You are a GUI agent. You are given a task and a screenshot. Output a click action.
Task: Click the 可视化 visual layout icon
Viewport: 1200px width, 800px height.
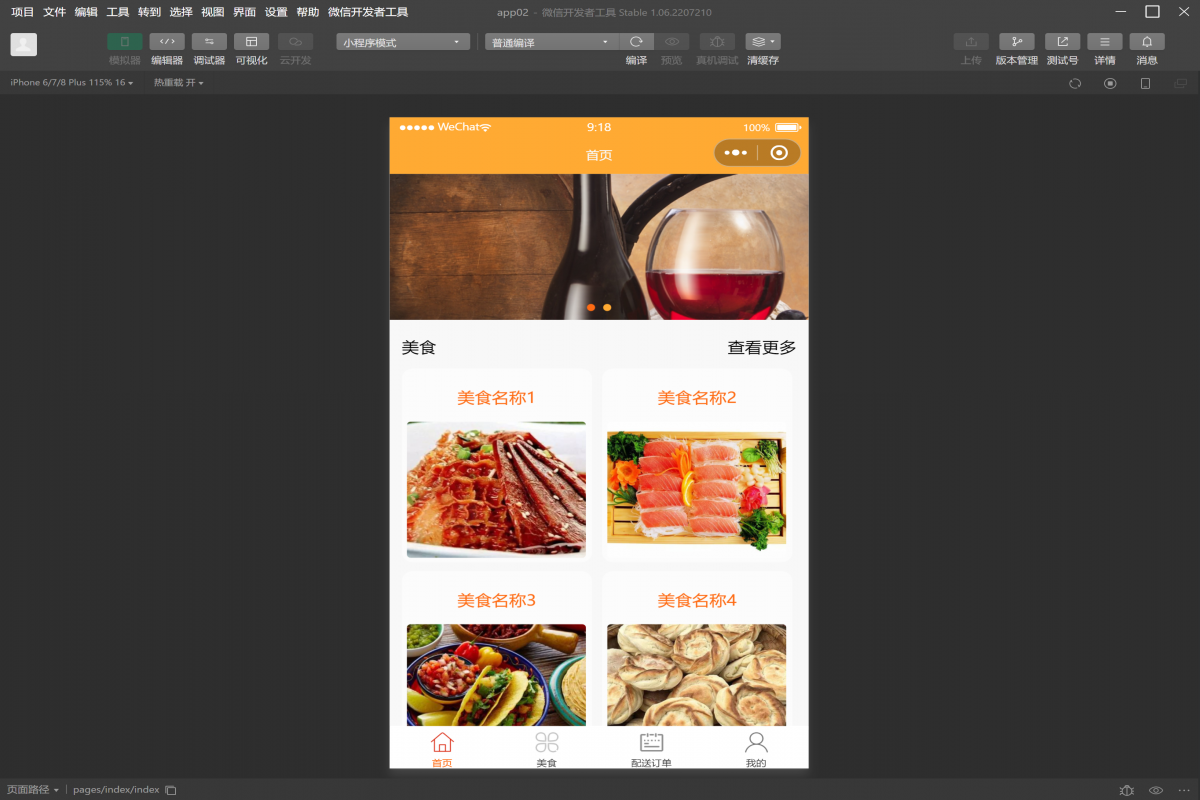point(251,42)
